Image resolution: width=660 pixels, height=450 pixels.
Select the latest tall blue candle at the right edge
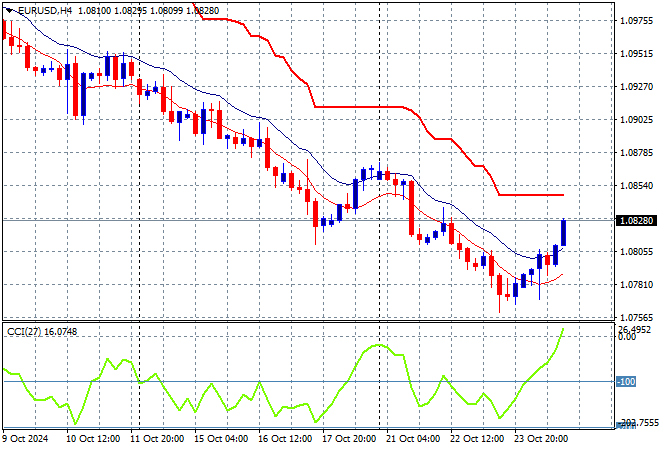tap(563, 232)
